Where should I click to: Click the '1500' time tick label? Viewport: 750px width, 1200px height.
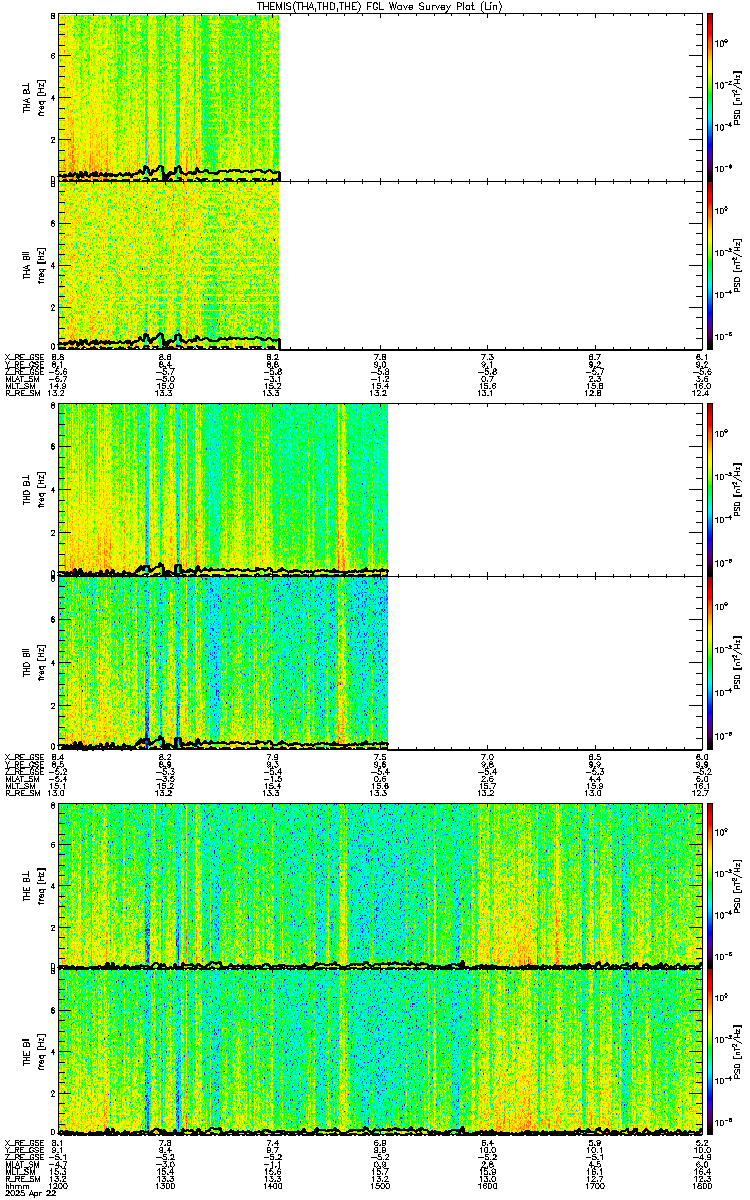pyautogui.click(x=380, y=1185)
